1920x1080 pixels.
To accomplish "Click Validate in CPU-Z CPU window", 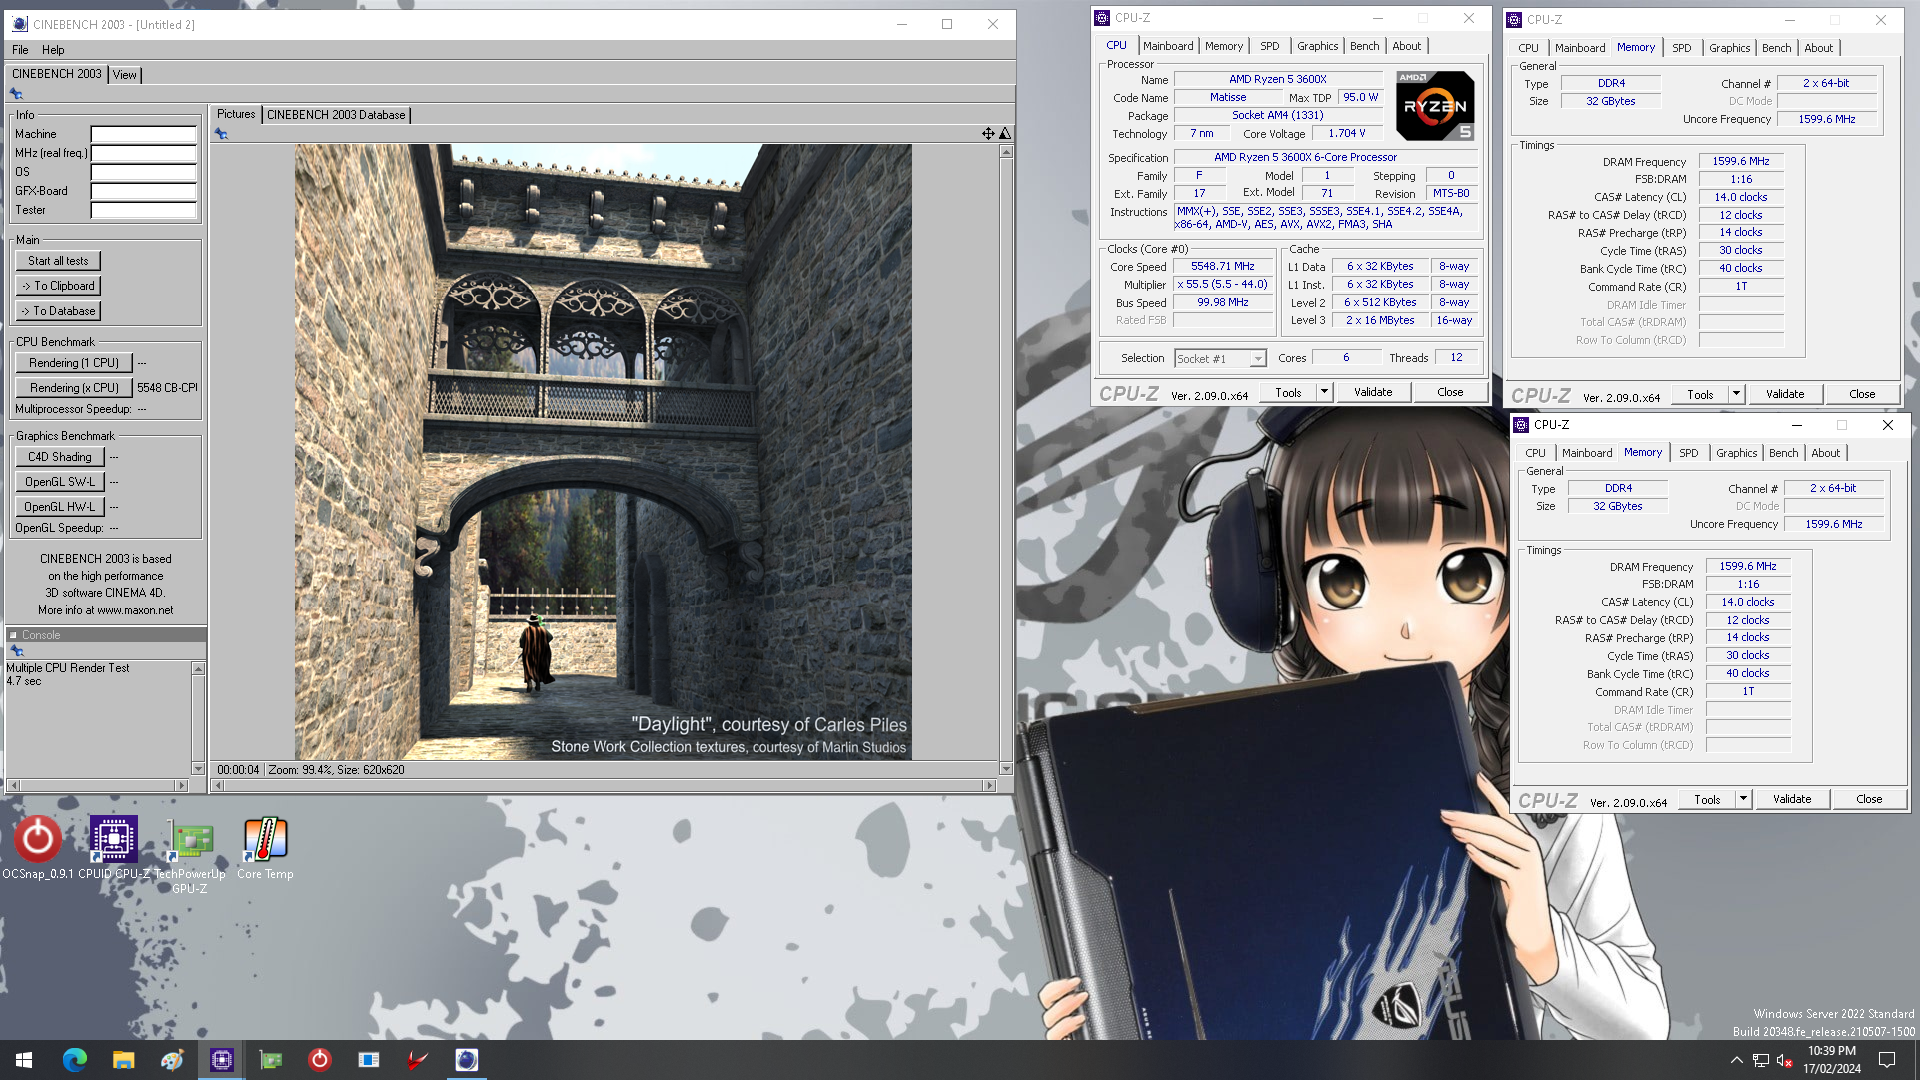I will 1373,392.
